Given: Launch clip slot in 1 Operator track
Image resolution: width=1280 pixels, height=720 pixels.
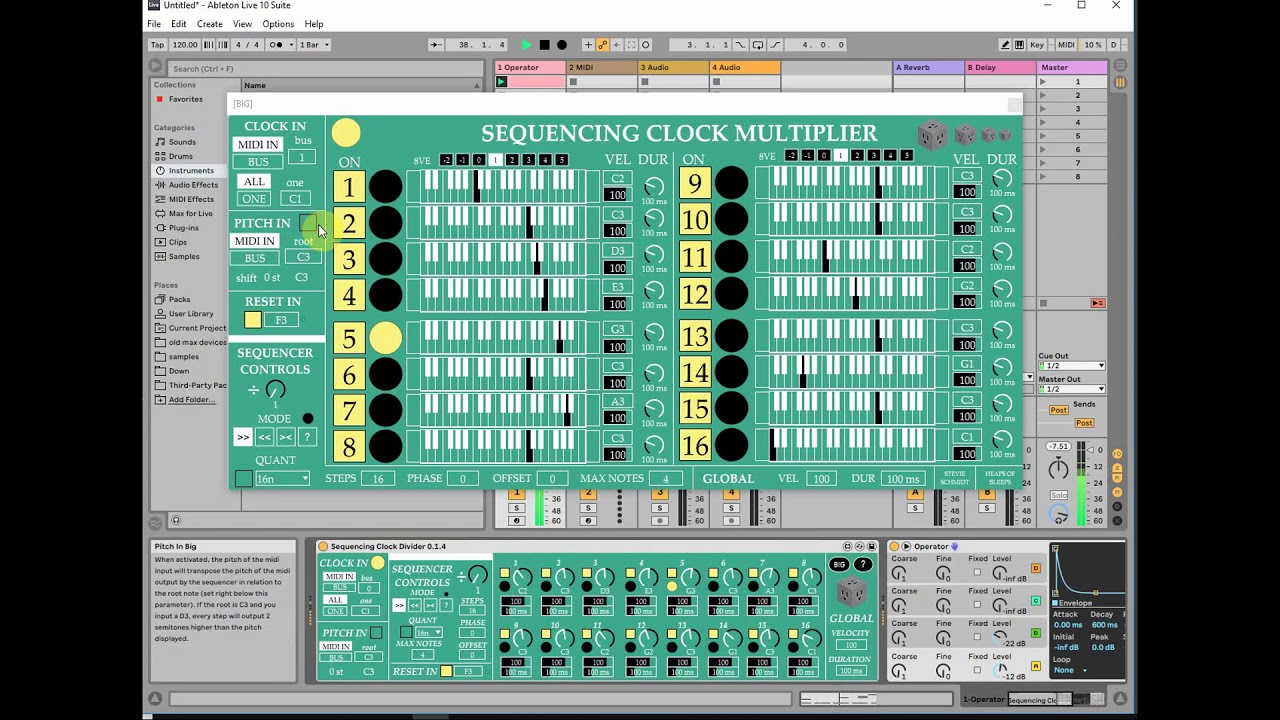Looking at the screenshot, I should click(x=502, y=82).
